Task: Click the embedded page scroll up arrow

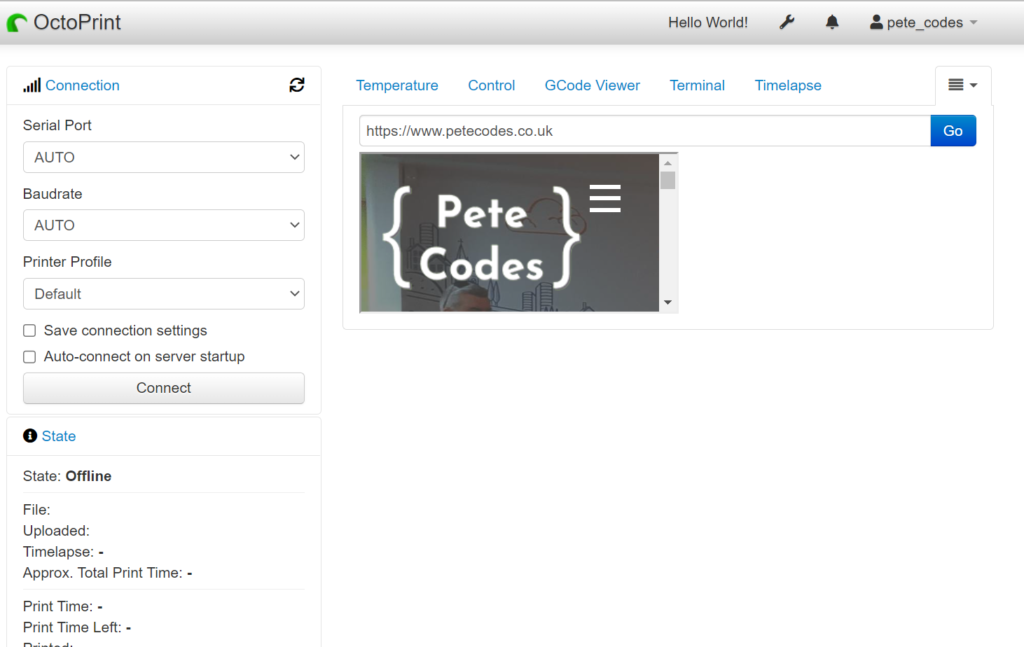Action: (667, 163)
